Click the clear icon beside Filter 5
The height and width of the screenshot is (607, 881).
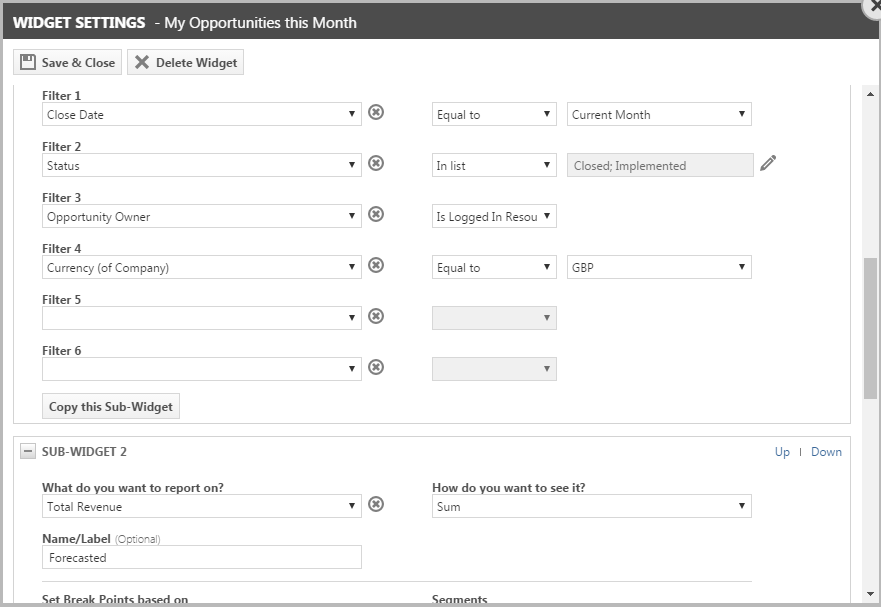coord(376,316)
